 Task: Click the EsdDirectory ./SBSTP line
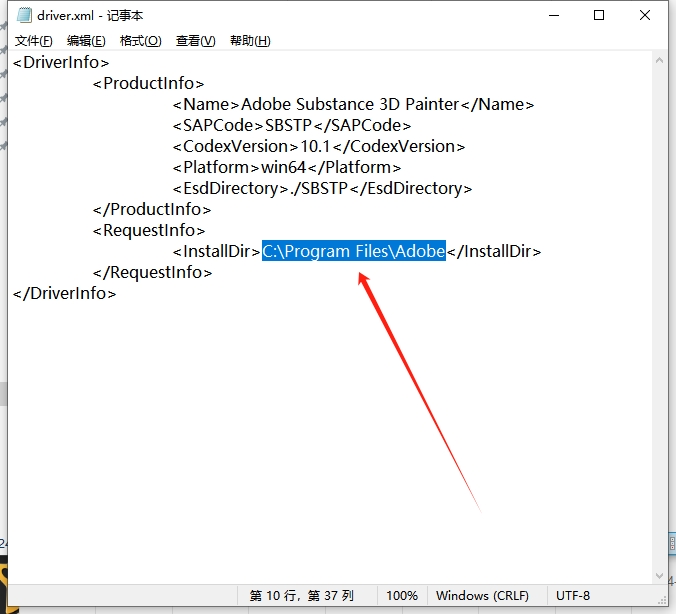click(322, 188)
